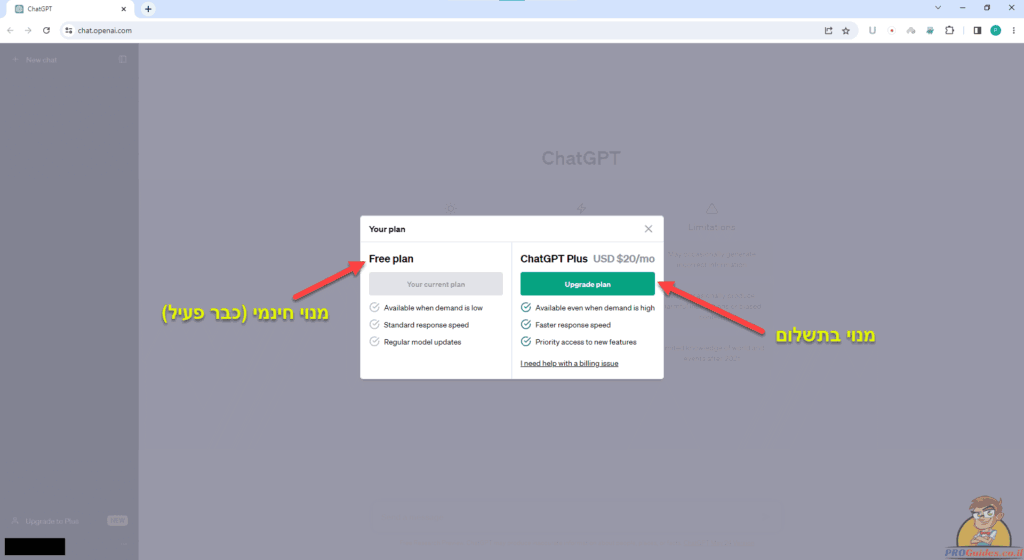Click the check icon beside Regular model updates

tap(374, 341)
